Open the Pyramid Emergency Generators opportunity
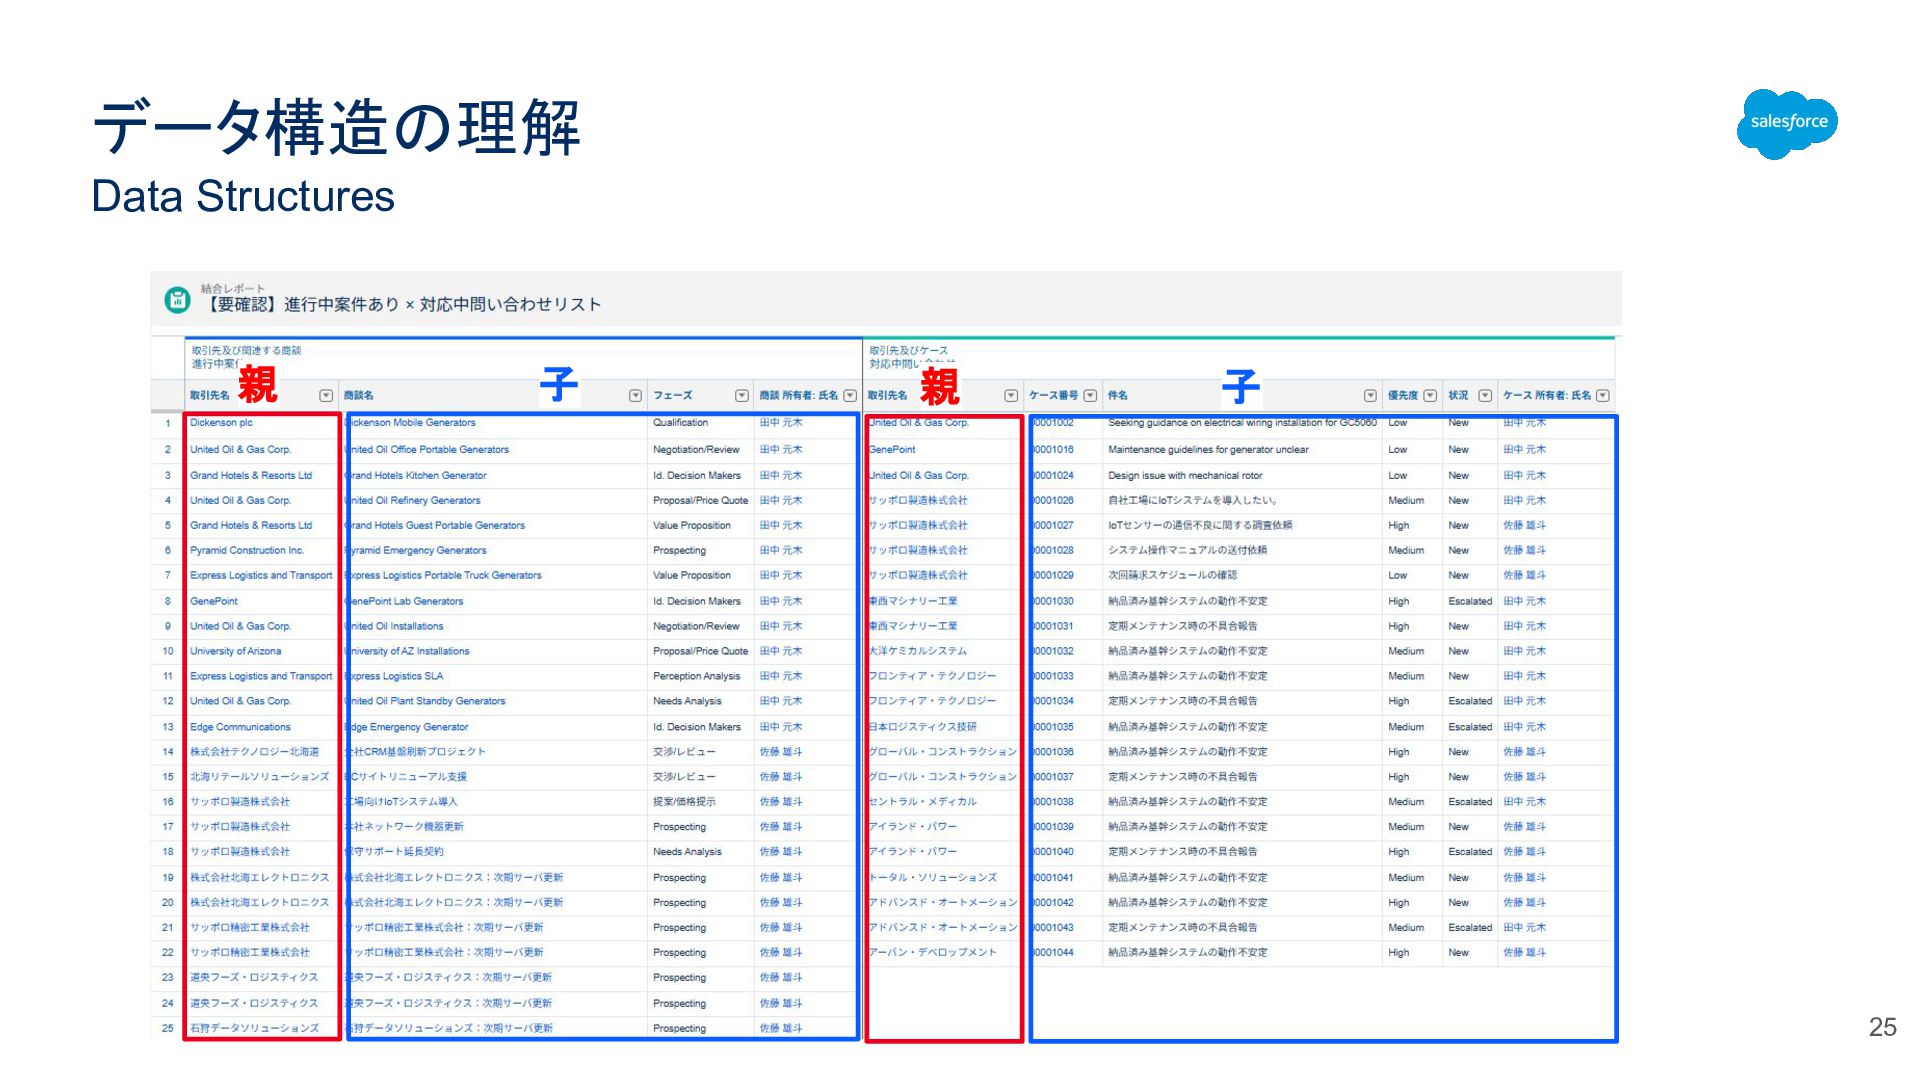 [x=416, y=551]
